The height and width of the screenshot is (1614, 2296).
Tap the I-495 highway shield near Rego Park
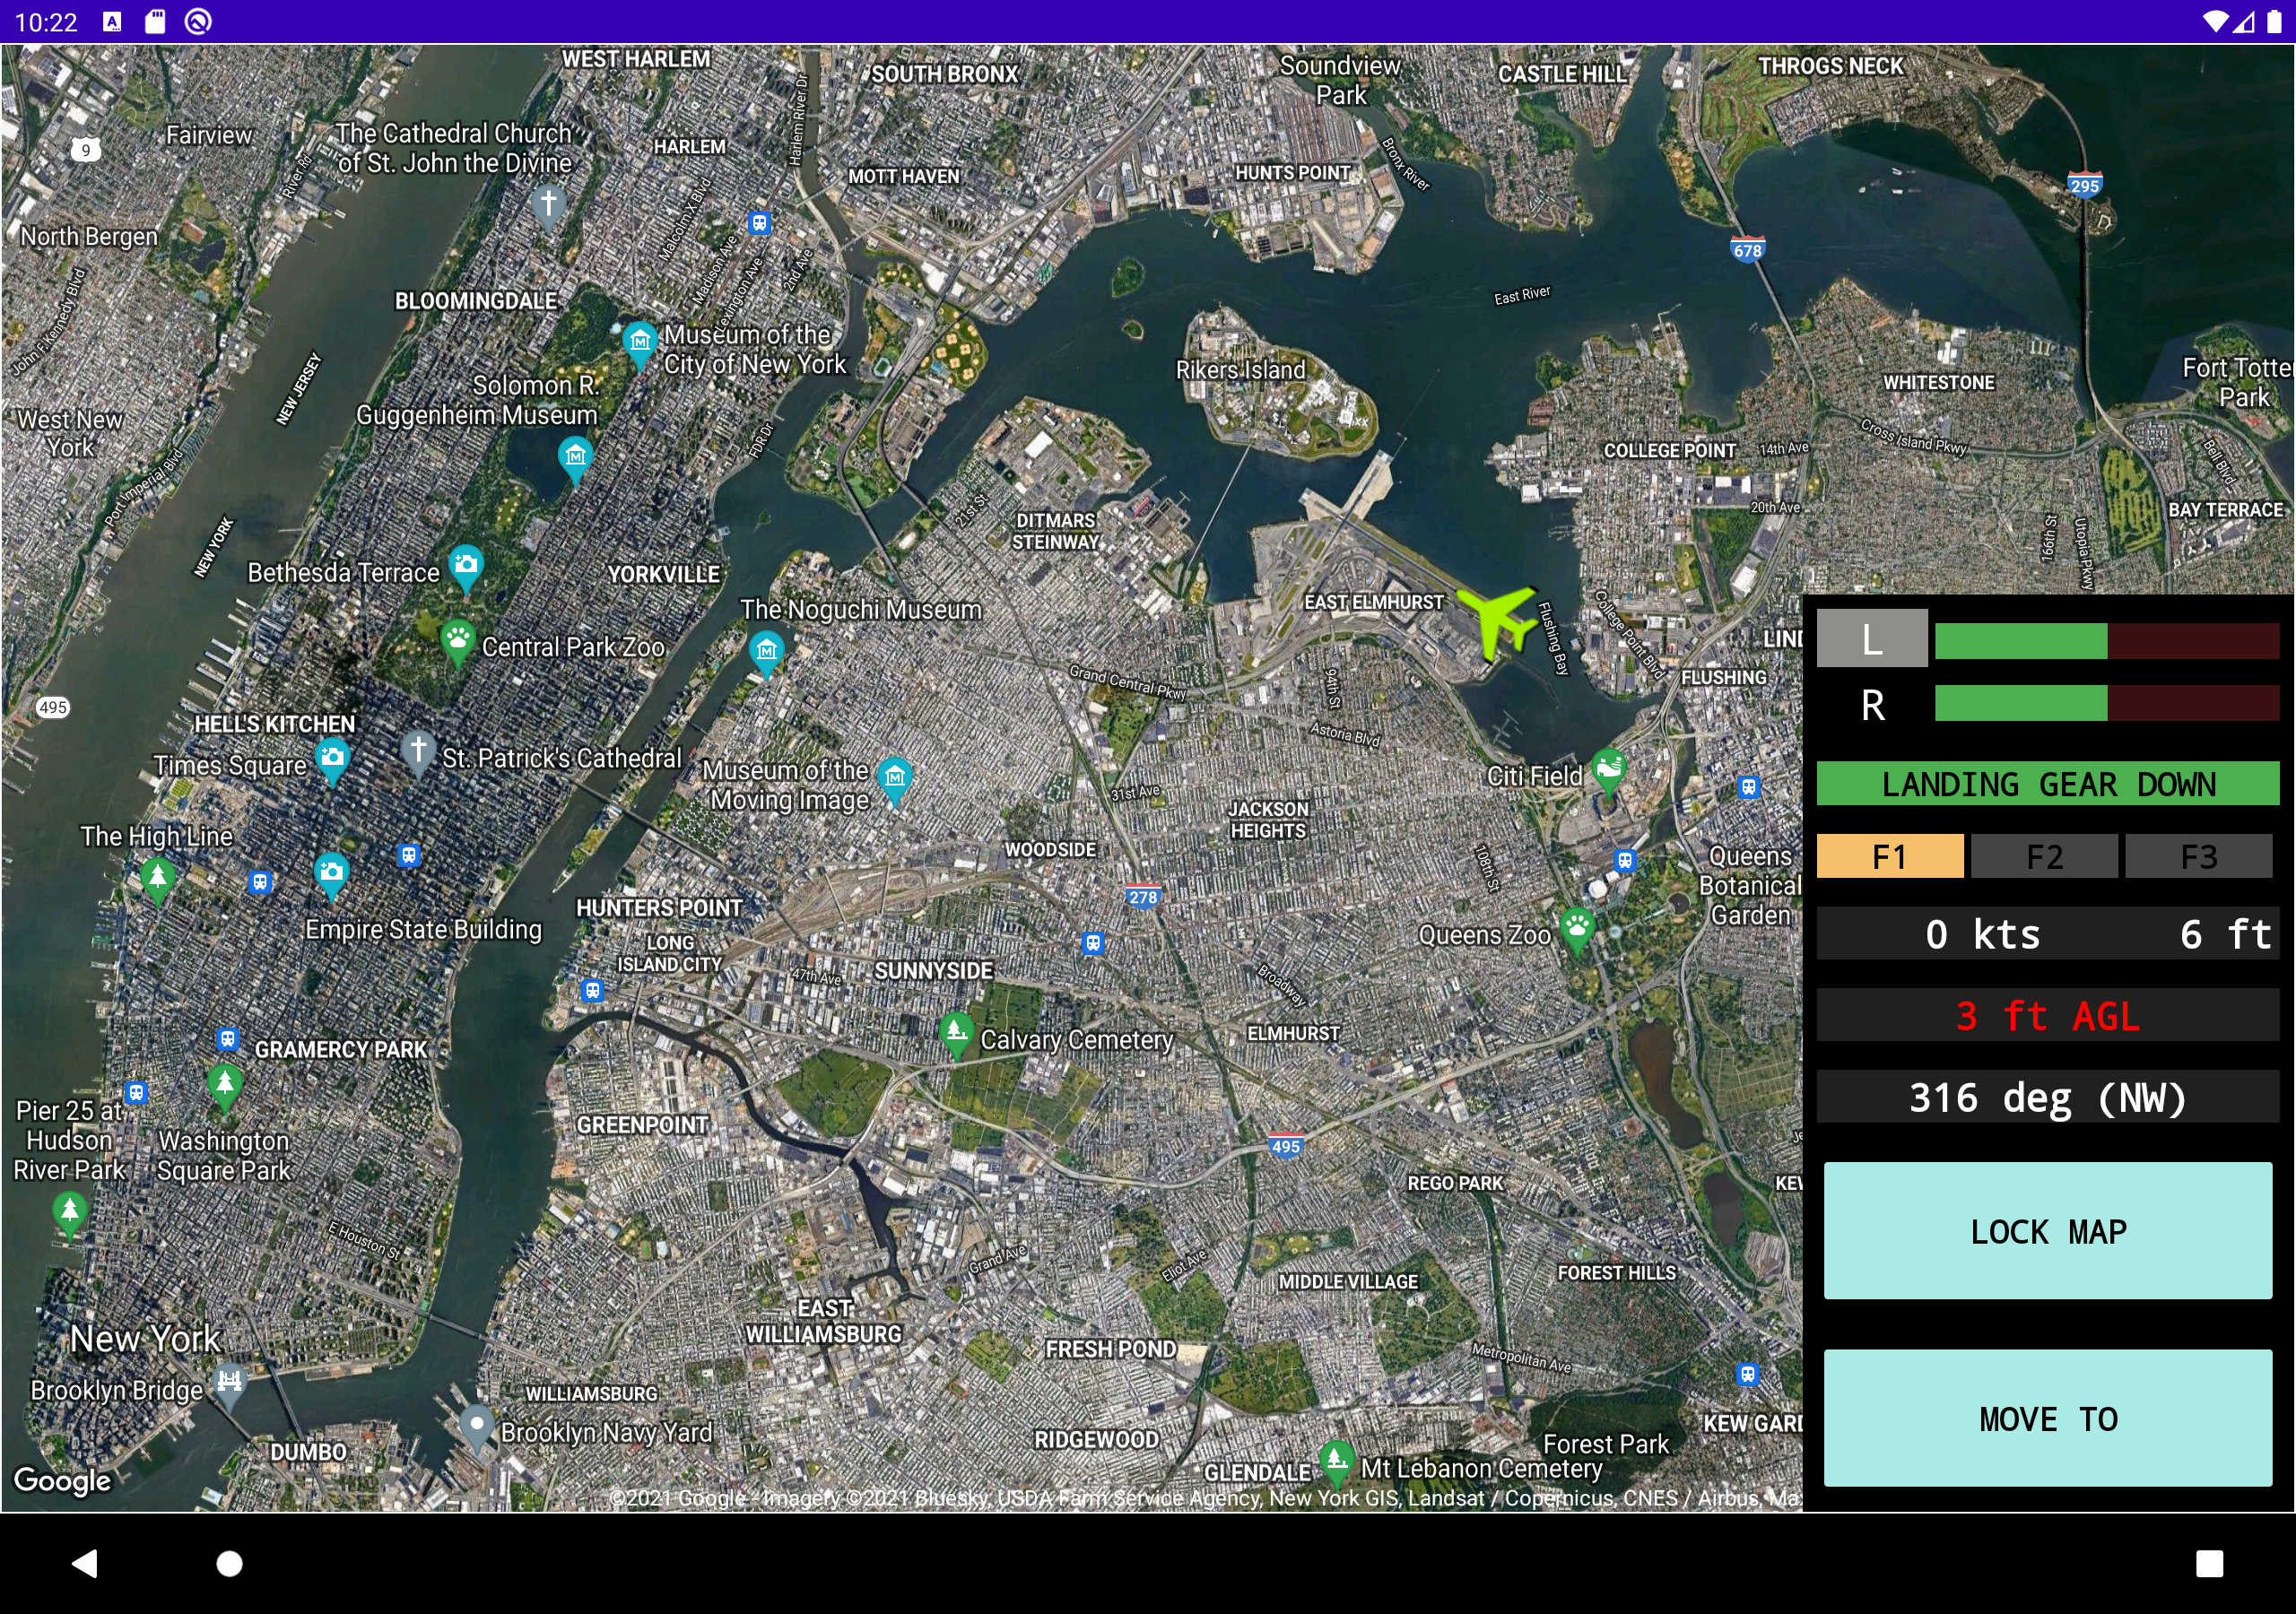coord(1285,1146)
